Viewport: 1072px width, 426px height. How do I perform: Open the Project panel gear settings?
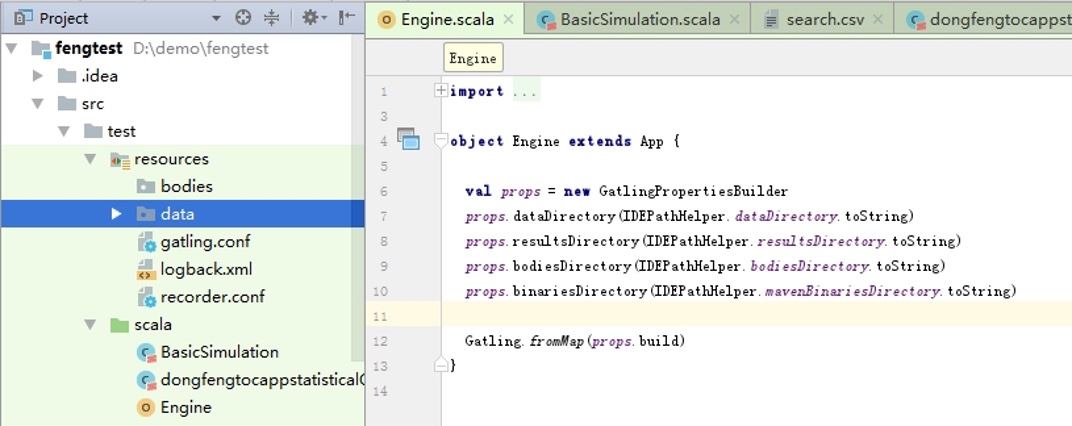pyautogui.click(x=310, y=18)
